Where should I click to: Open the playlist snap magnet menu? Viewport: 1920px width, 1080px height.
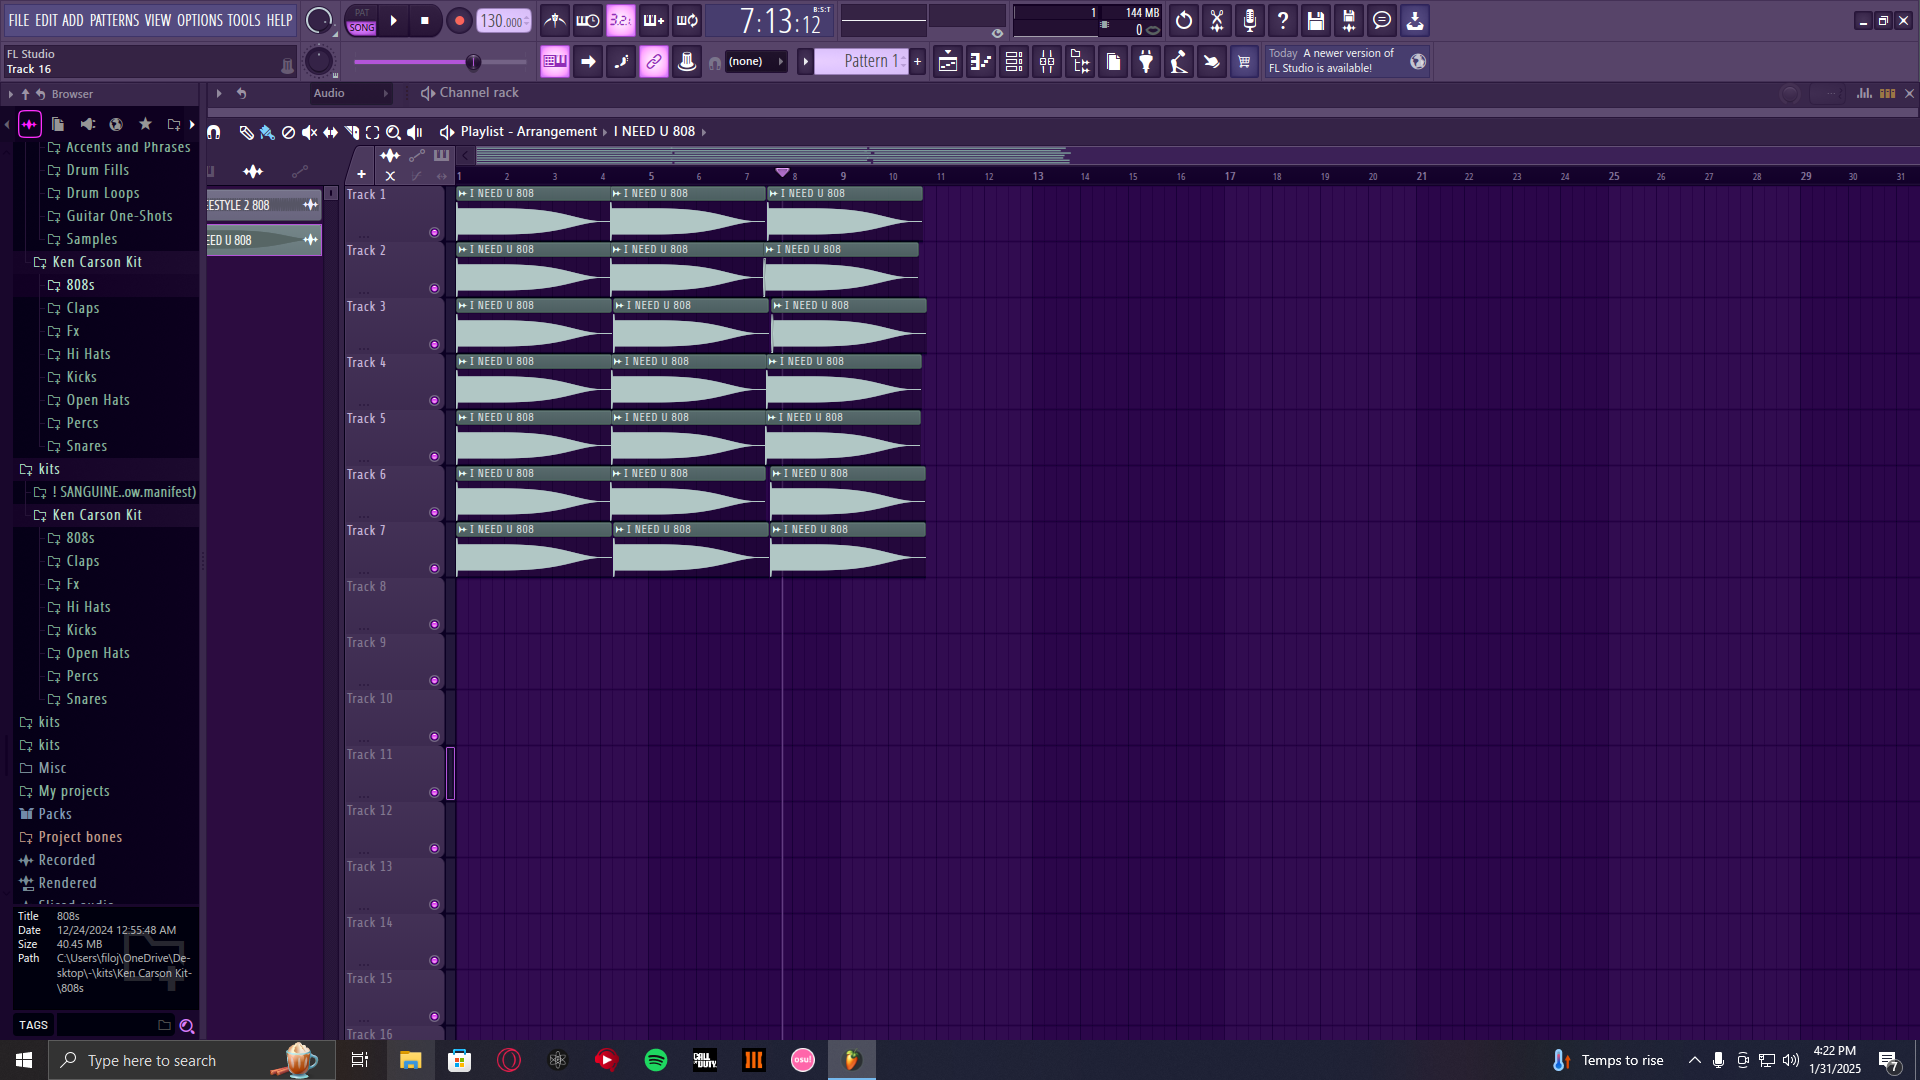[x=214, y=132]
